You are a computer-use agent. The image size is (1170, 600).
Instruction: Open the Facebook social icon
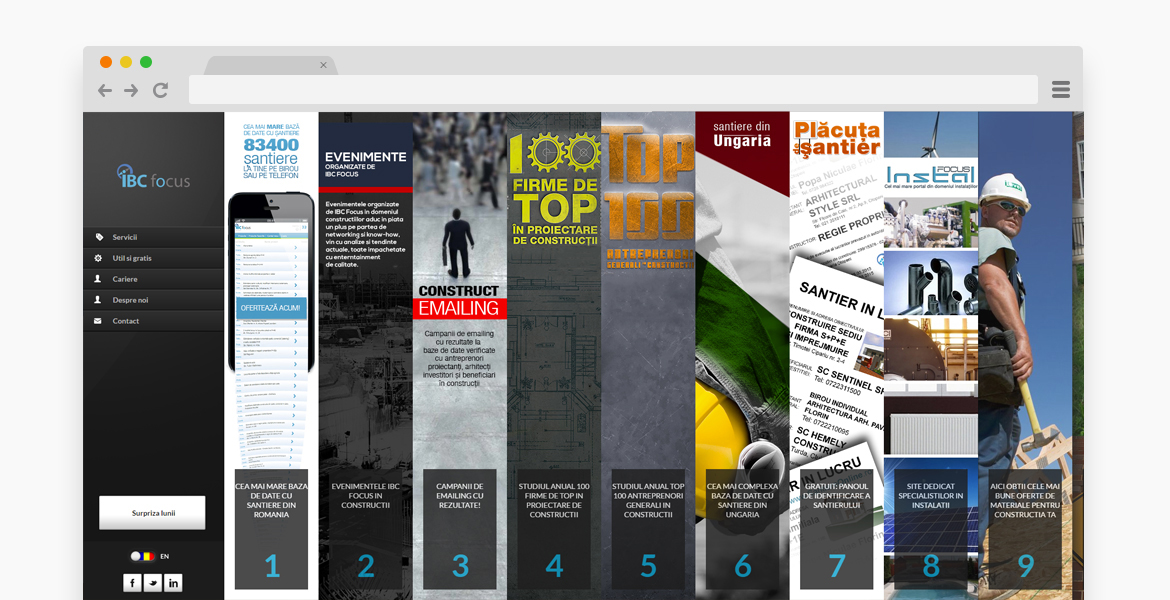point(132,583)
